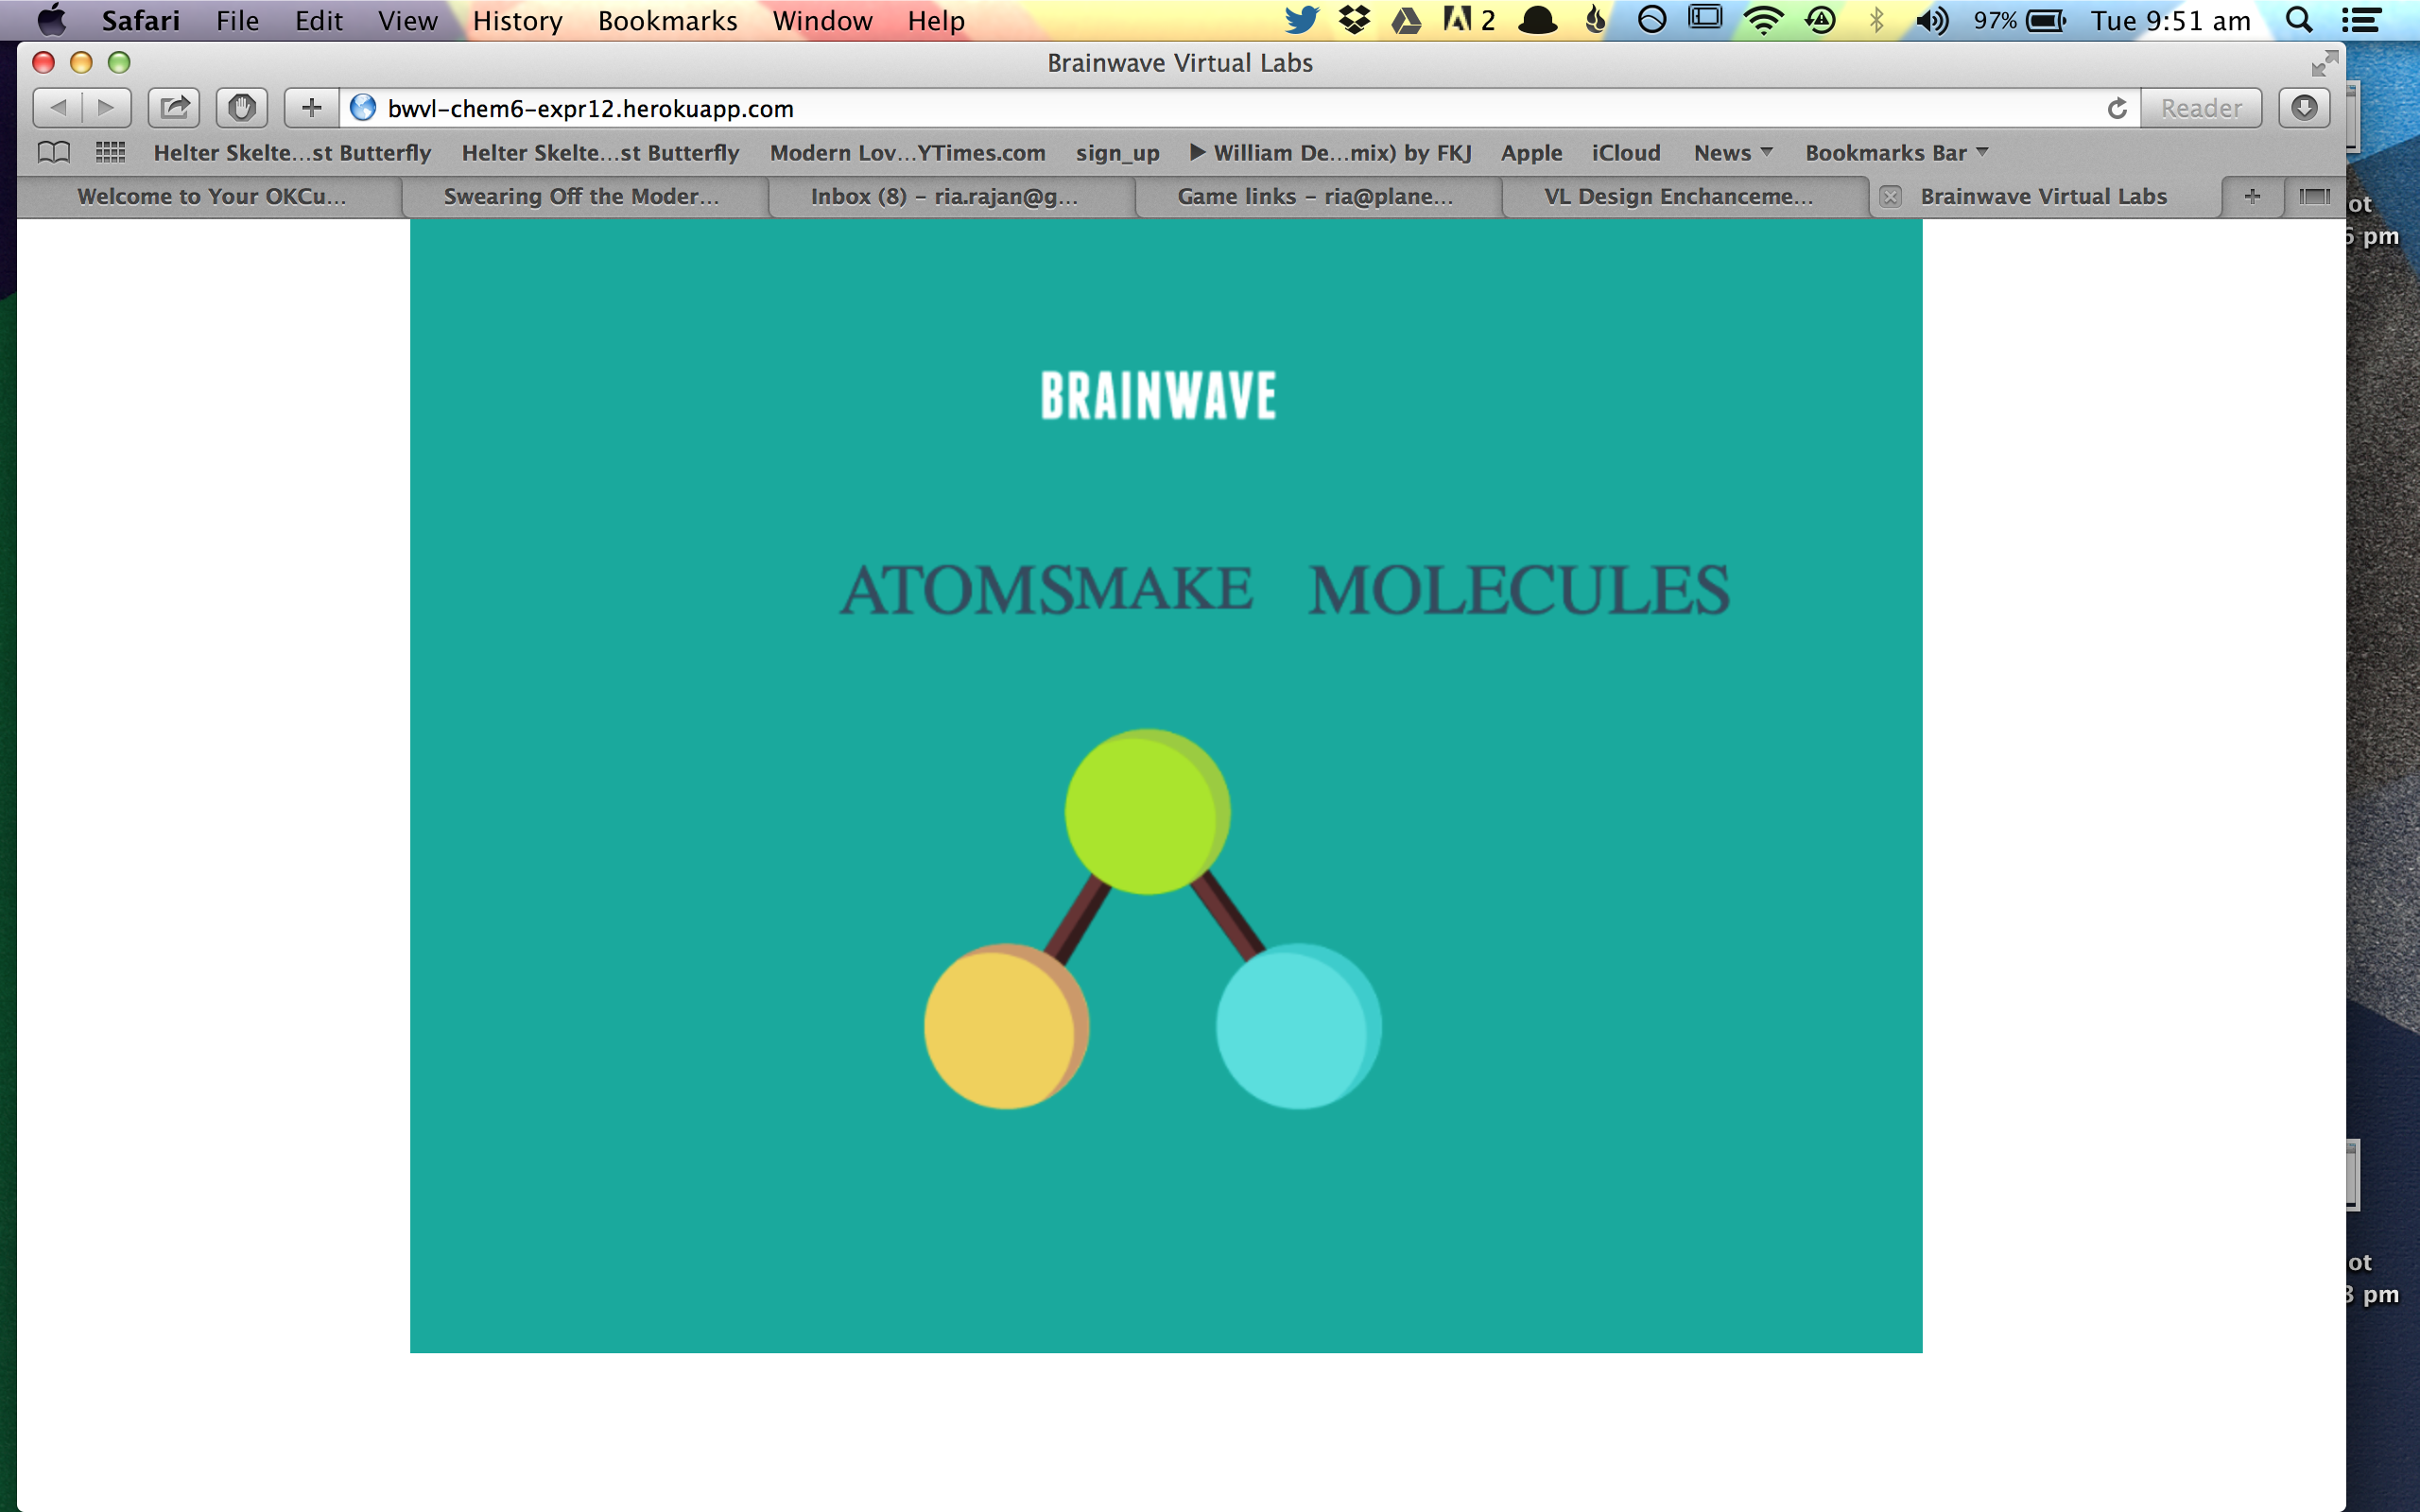The image size is (2420, 1512).
Task: Click the bowler hat menu bar icon
Action: click(x=1538, y=20)
